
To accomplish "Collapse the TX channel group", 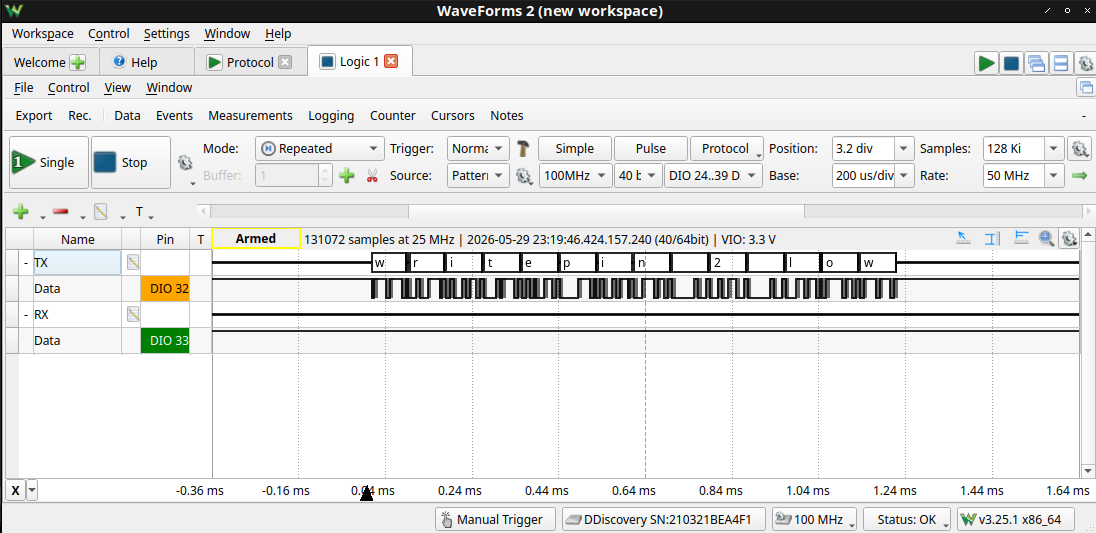I will click(26, 263).
